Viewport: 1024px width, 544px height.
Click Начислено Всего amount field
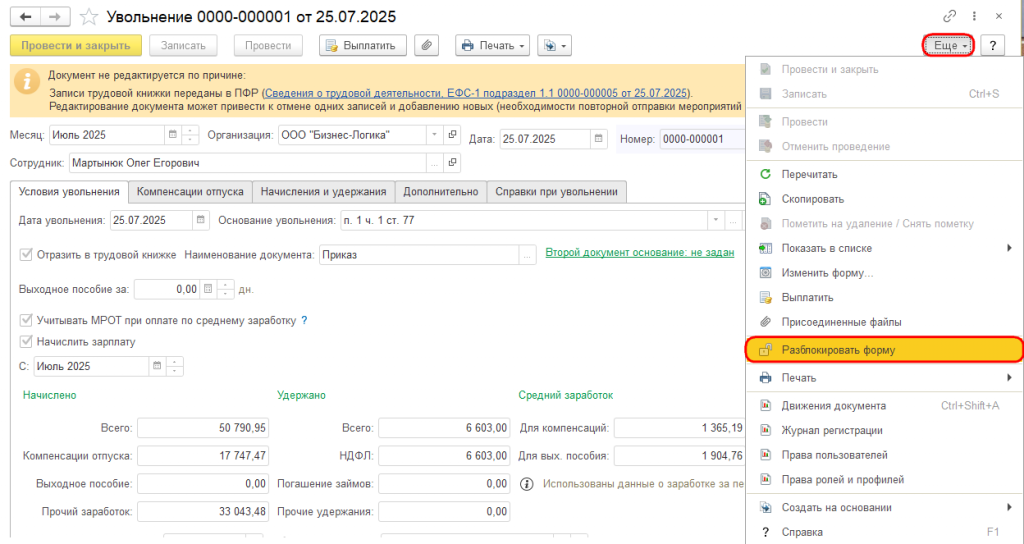[203, 428]
